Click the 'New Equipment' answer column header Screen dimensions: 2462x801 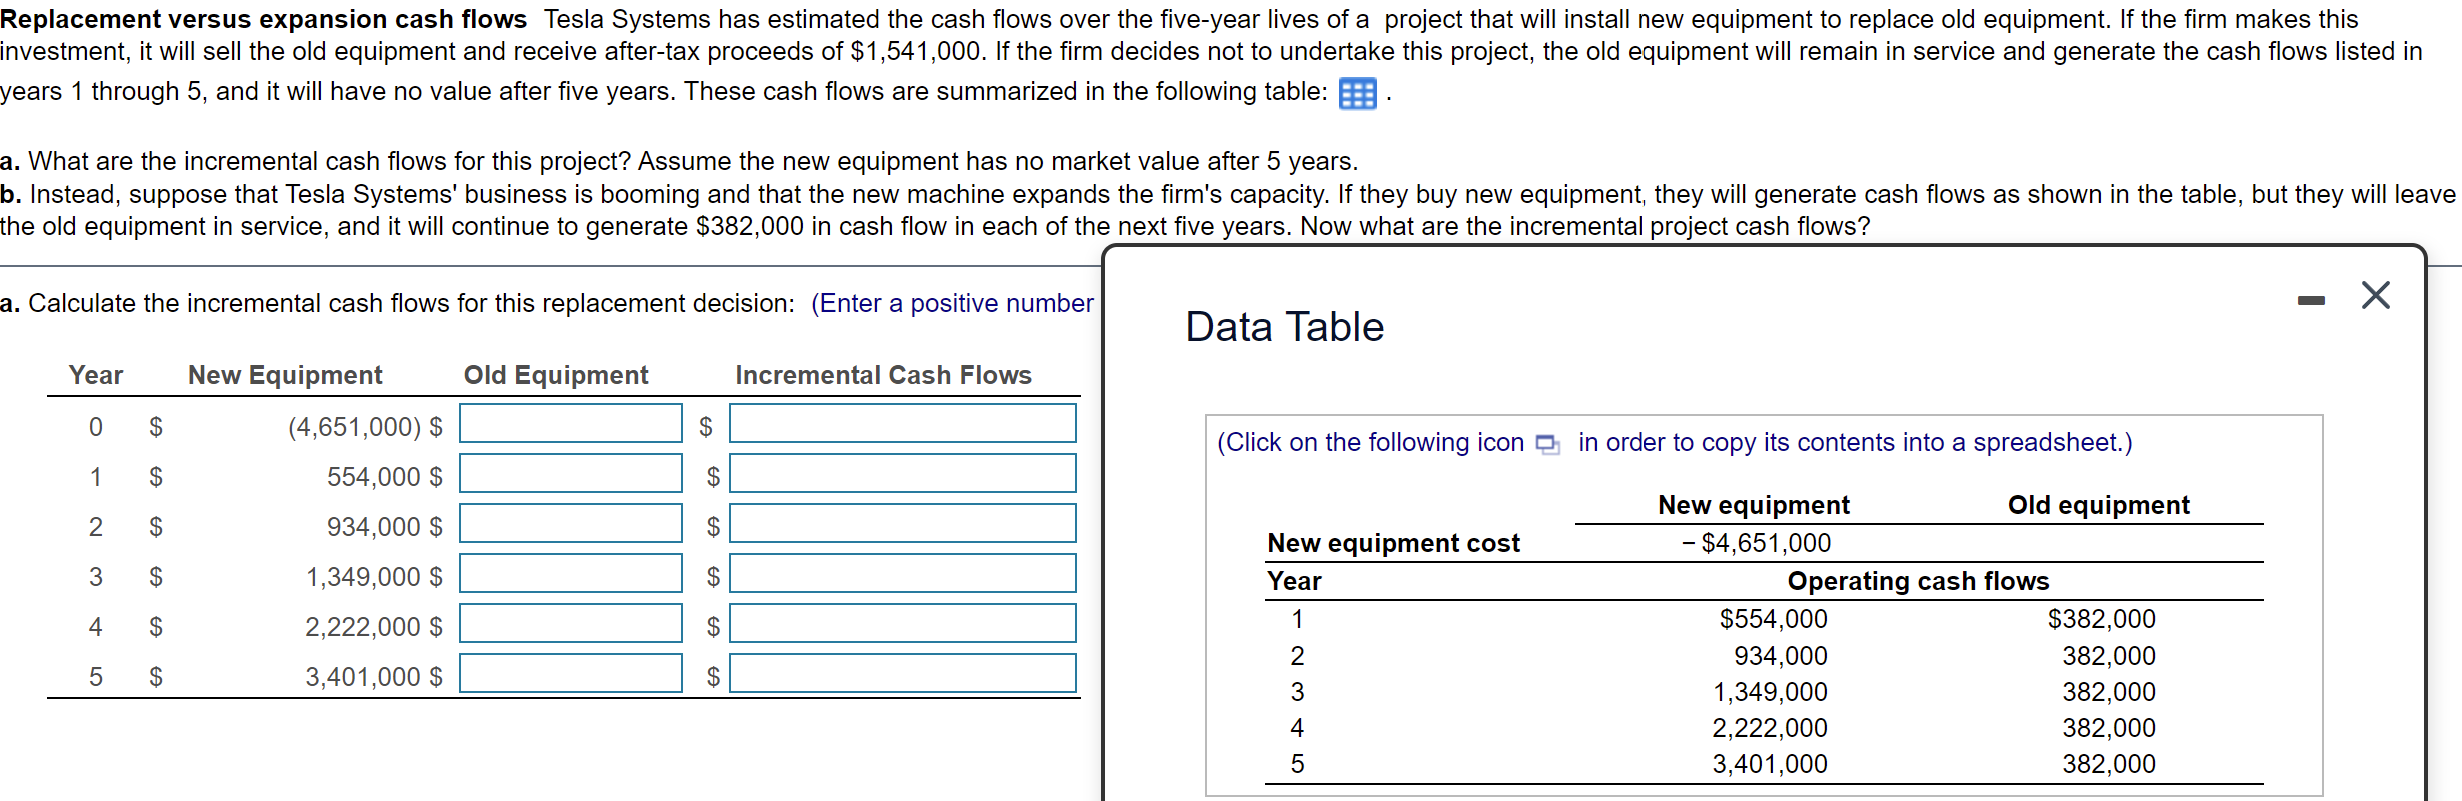click(x=285, y=375)
